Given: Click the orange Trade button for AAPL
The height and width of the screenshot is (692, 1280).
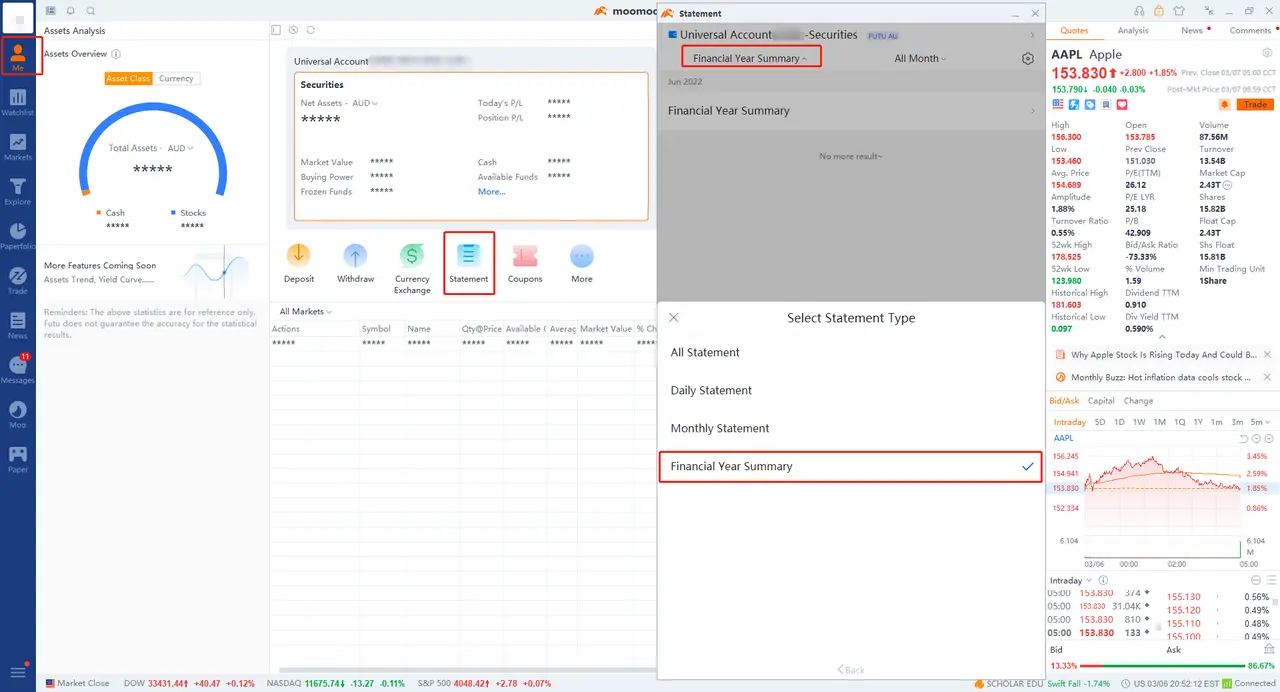Looking at the screenshot, I should coord(1255,104).
